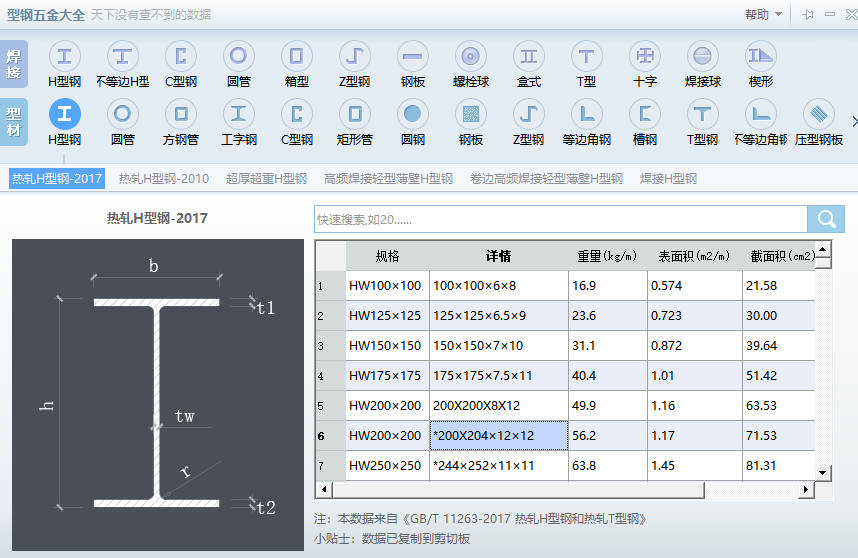The height and width of the screenshot is (558, 858).
Task: Select the 不等边角钢 unequal angle icon
Action: 761,114
